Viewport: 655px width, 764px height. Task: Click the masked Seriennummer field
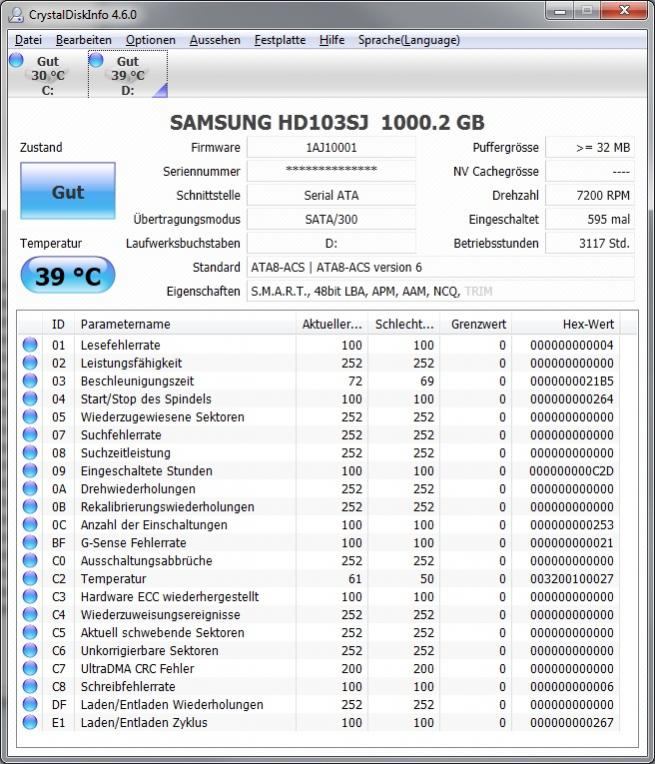click(x=331, y=171)
